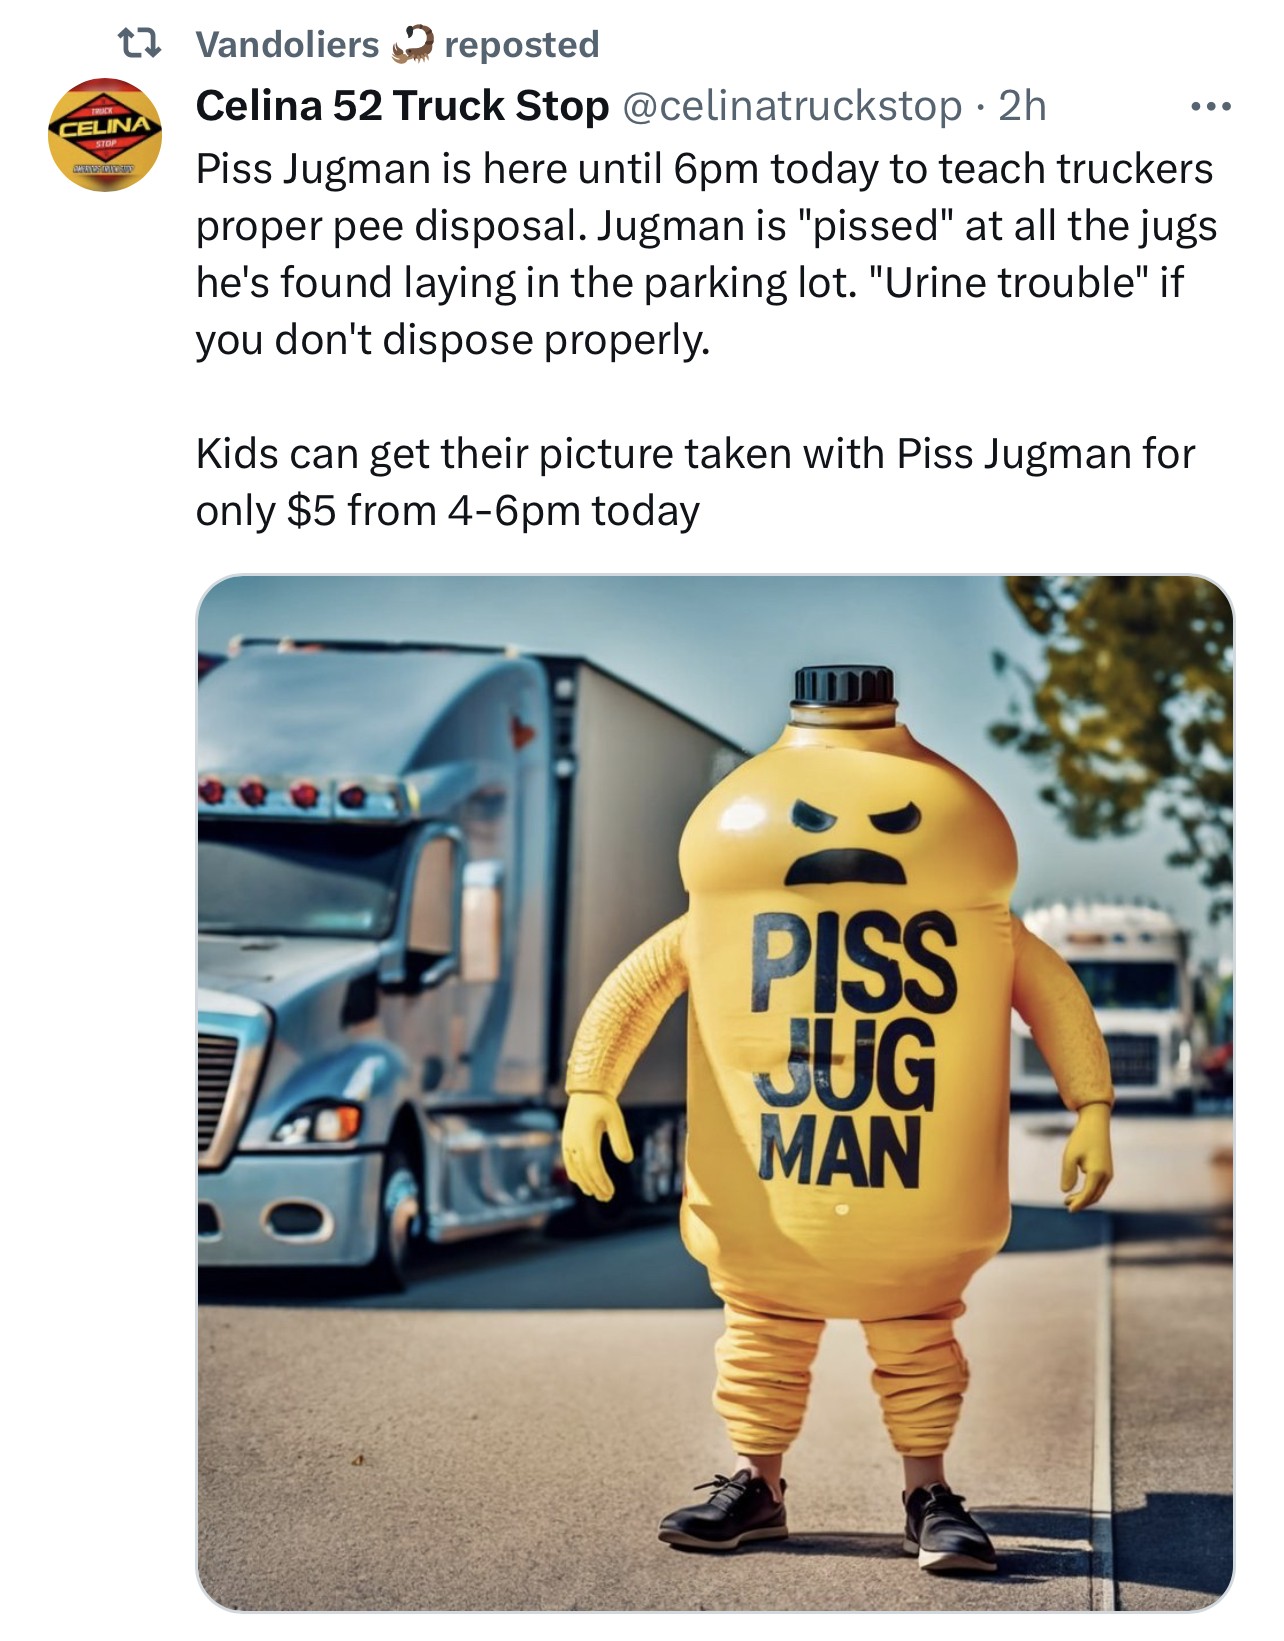Click the Celina truck stop profile avatar
Screen dimensions: 1284x1641
[x=105, y=135]
